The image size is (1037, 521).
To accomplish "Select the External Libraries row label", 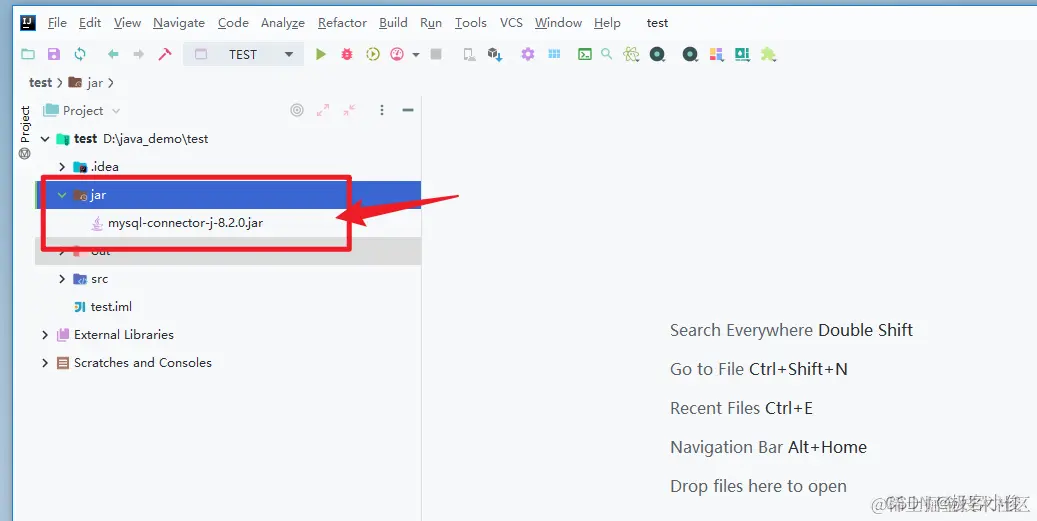I will pyautogui.click(x=124, y=335).
